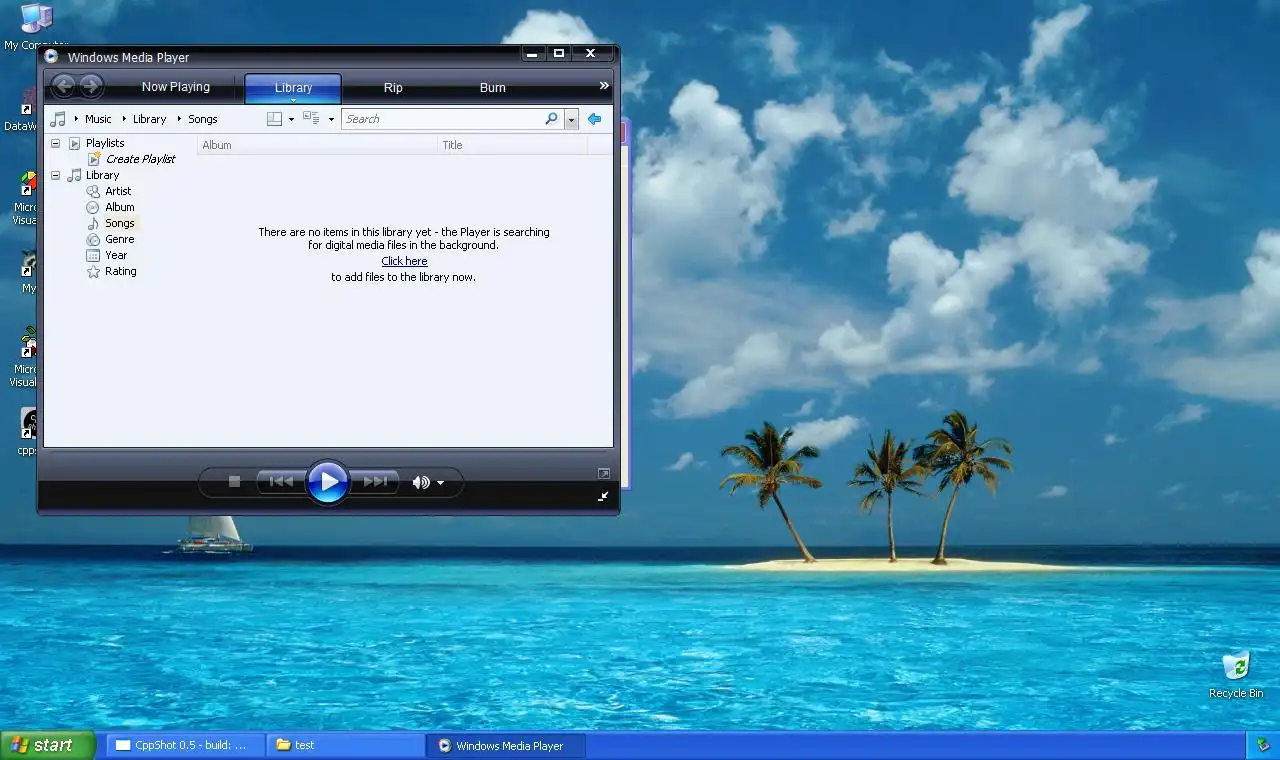Click the Genre icon in library tree
The width and height of the screenshot is (1280, 760).
(x=93, y=239)
